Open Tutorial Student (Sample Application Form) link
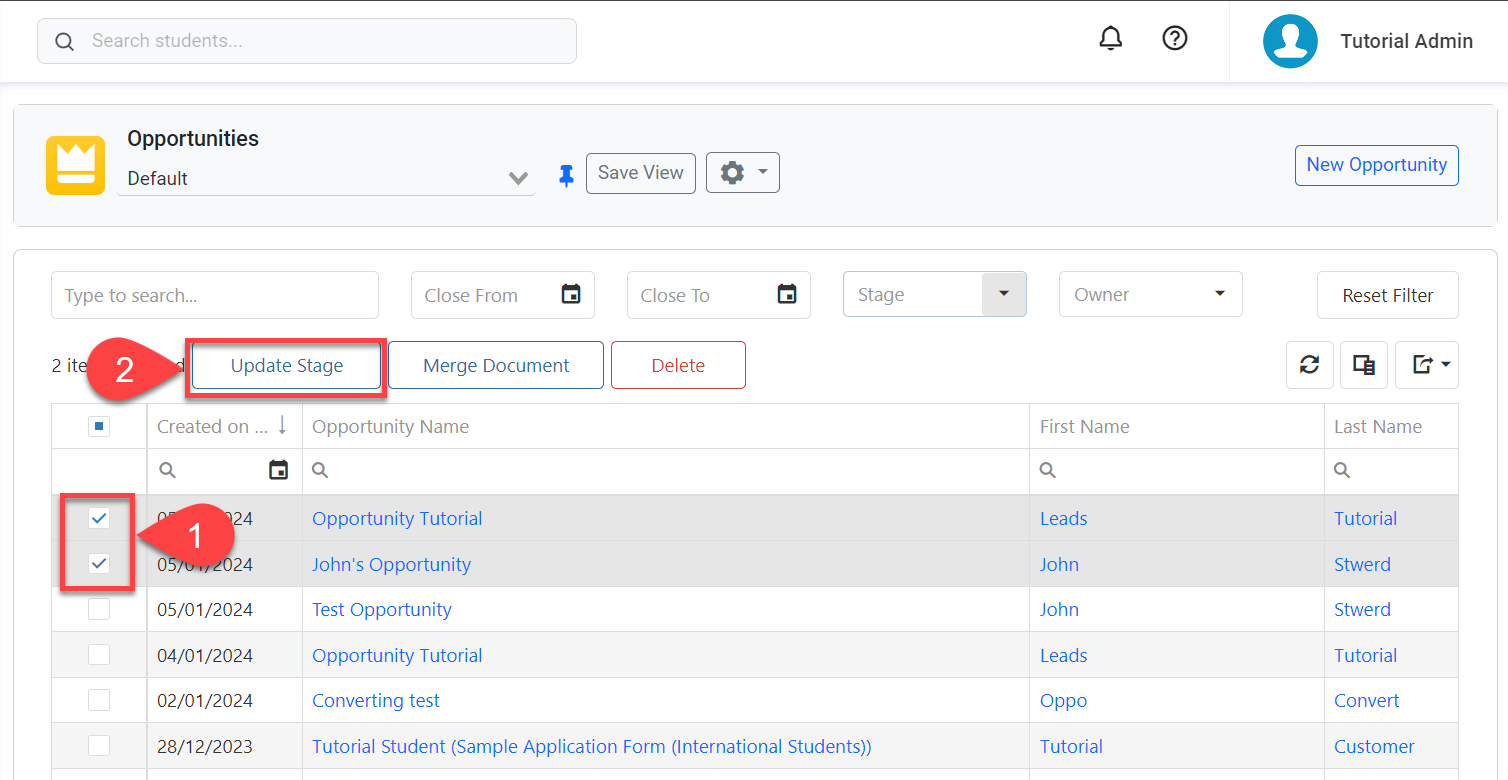 click(x=592, y=746)
